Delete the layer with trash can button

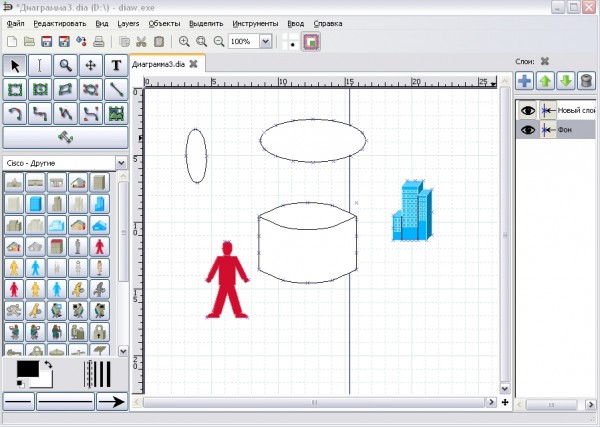point(586,81)
